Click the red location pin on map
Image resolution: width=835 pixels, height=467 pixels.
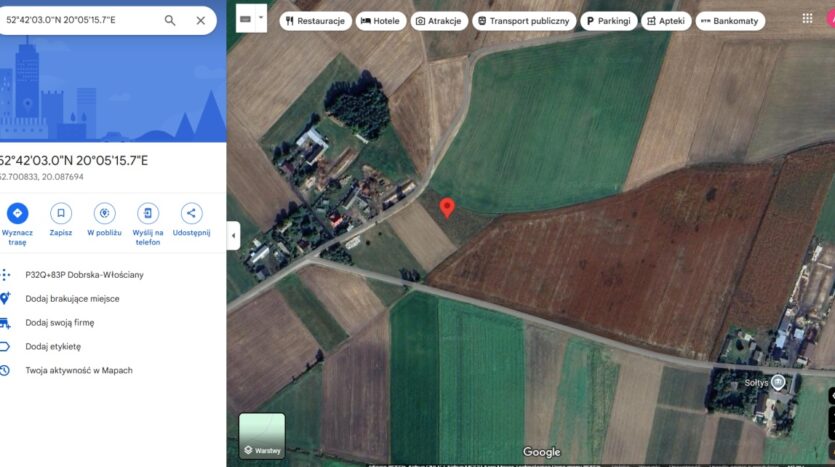[447, 208]
